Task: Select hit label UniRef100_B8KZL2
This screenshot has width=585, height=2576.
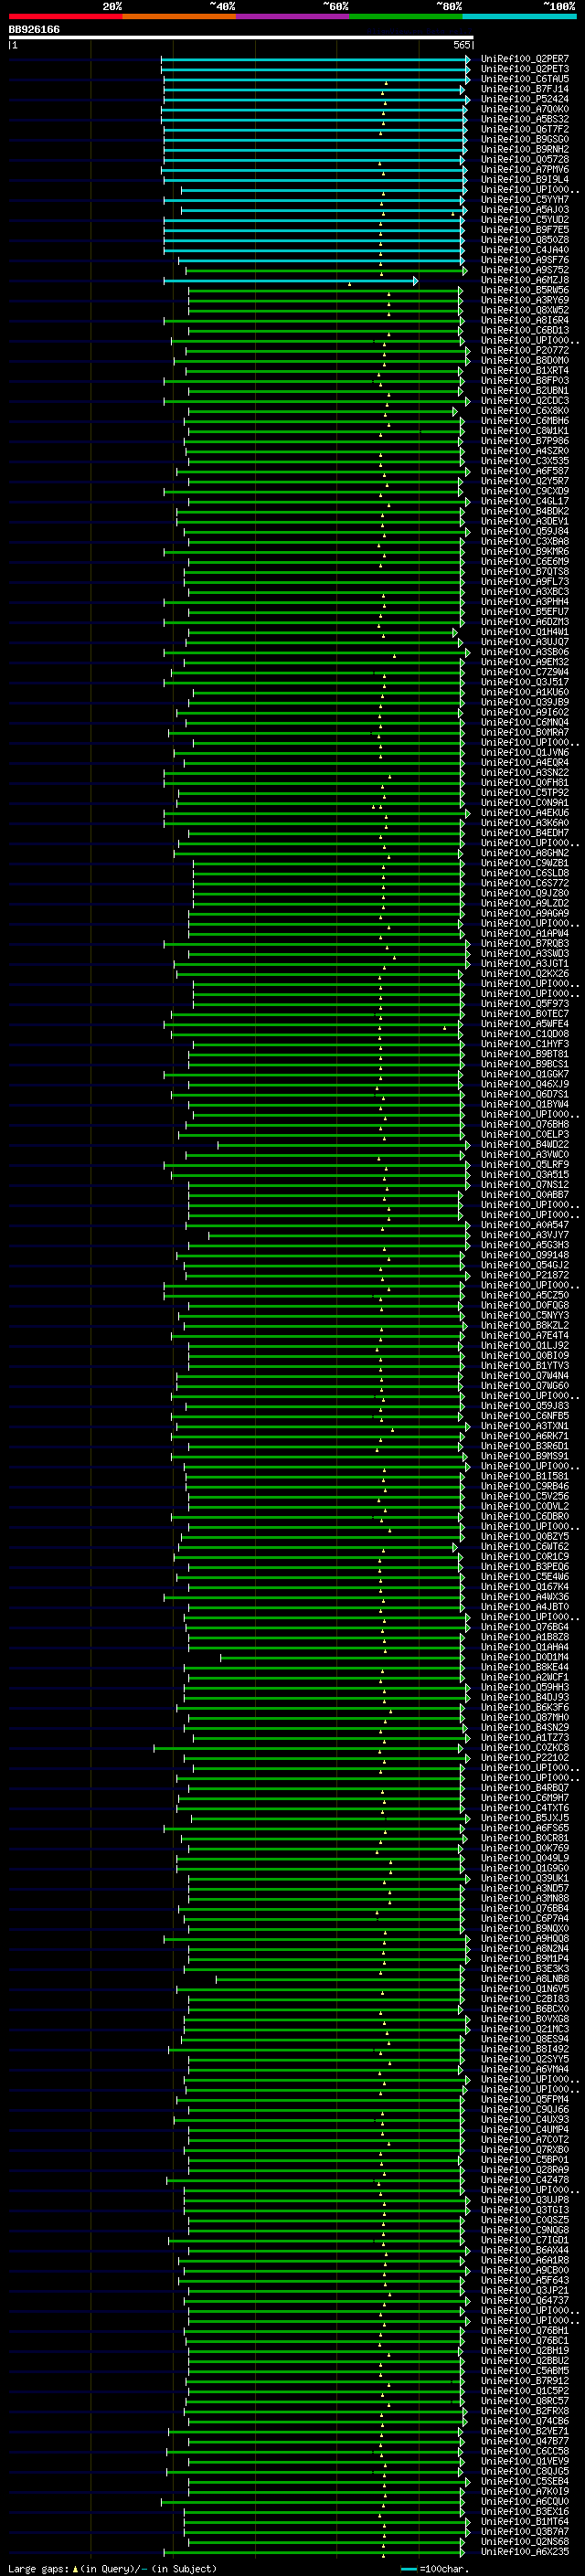Action: pyautogui.click(x=525, y=1325)
